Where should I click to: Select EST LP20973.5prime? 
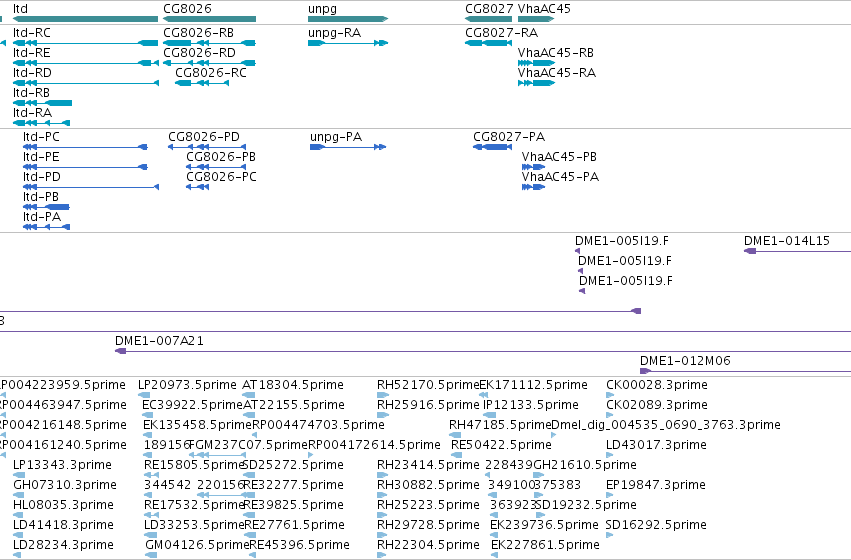click(187, 385)
